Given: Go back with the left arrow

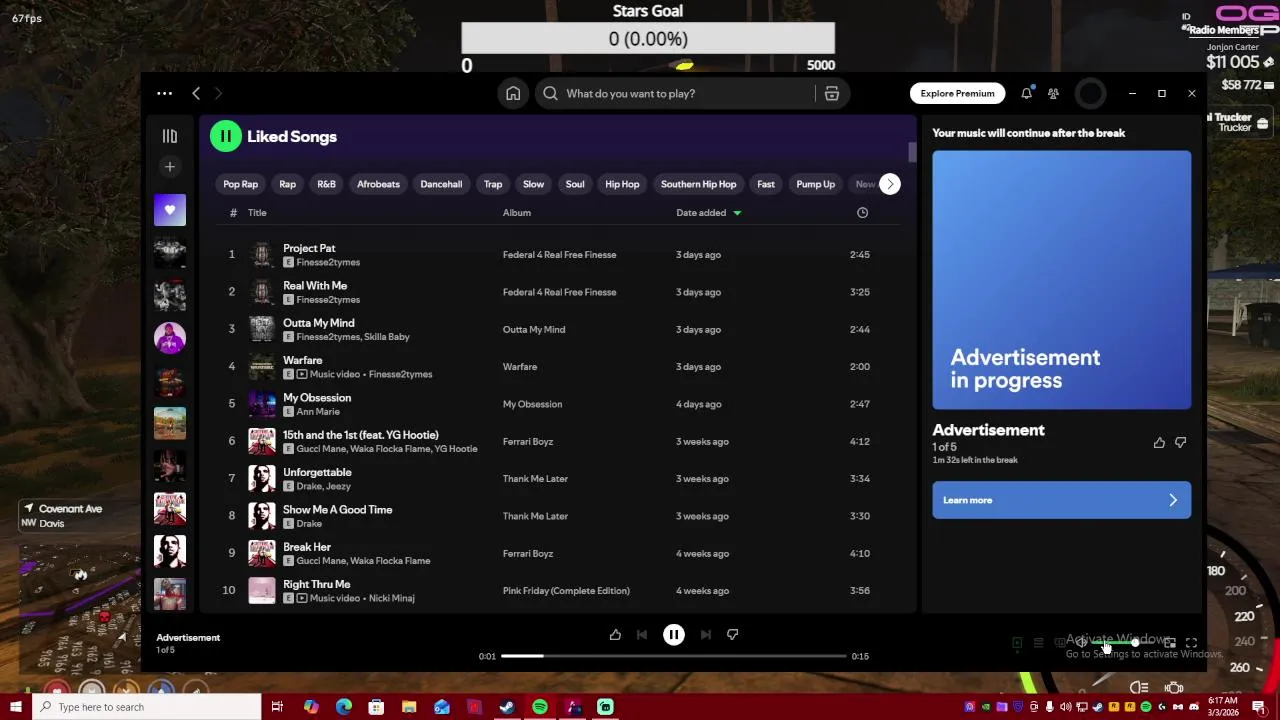Looking at the screenshot, I should point(196,93).
